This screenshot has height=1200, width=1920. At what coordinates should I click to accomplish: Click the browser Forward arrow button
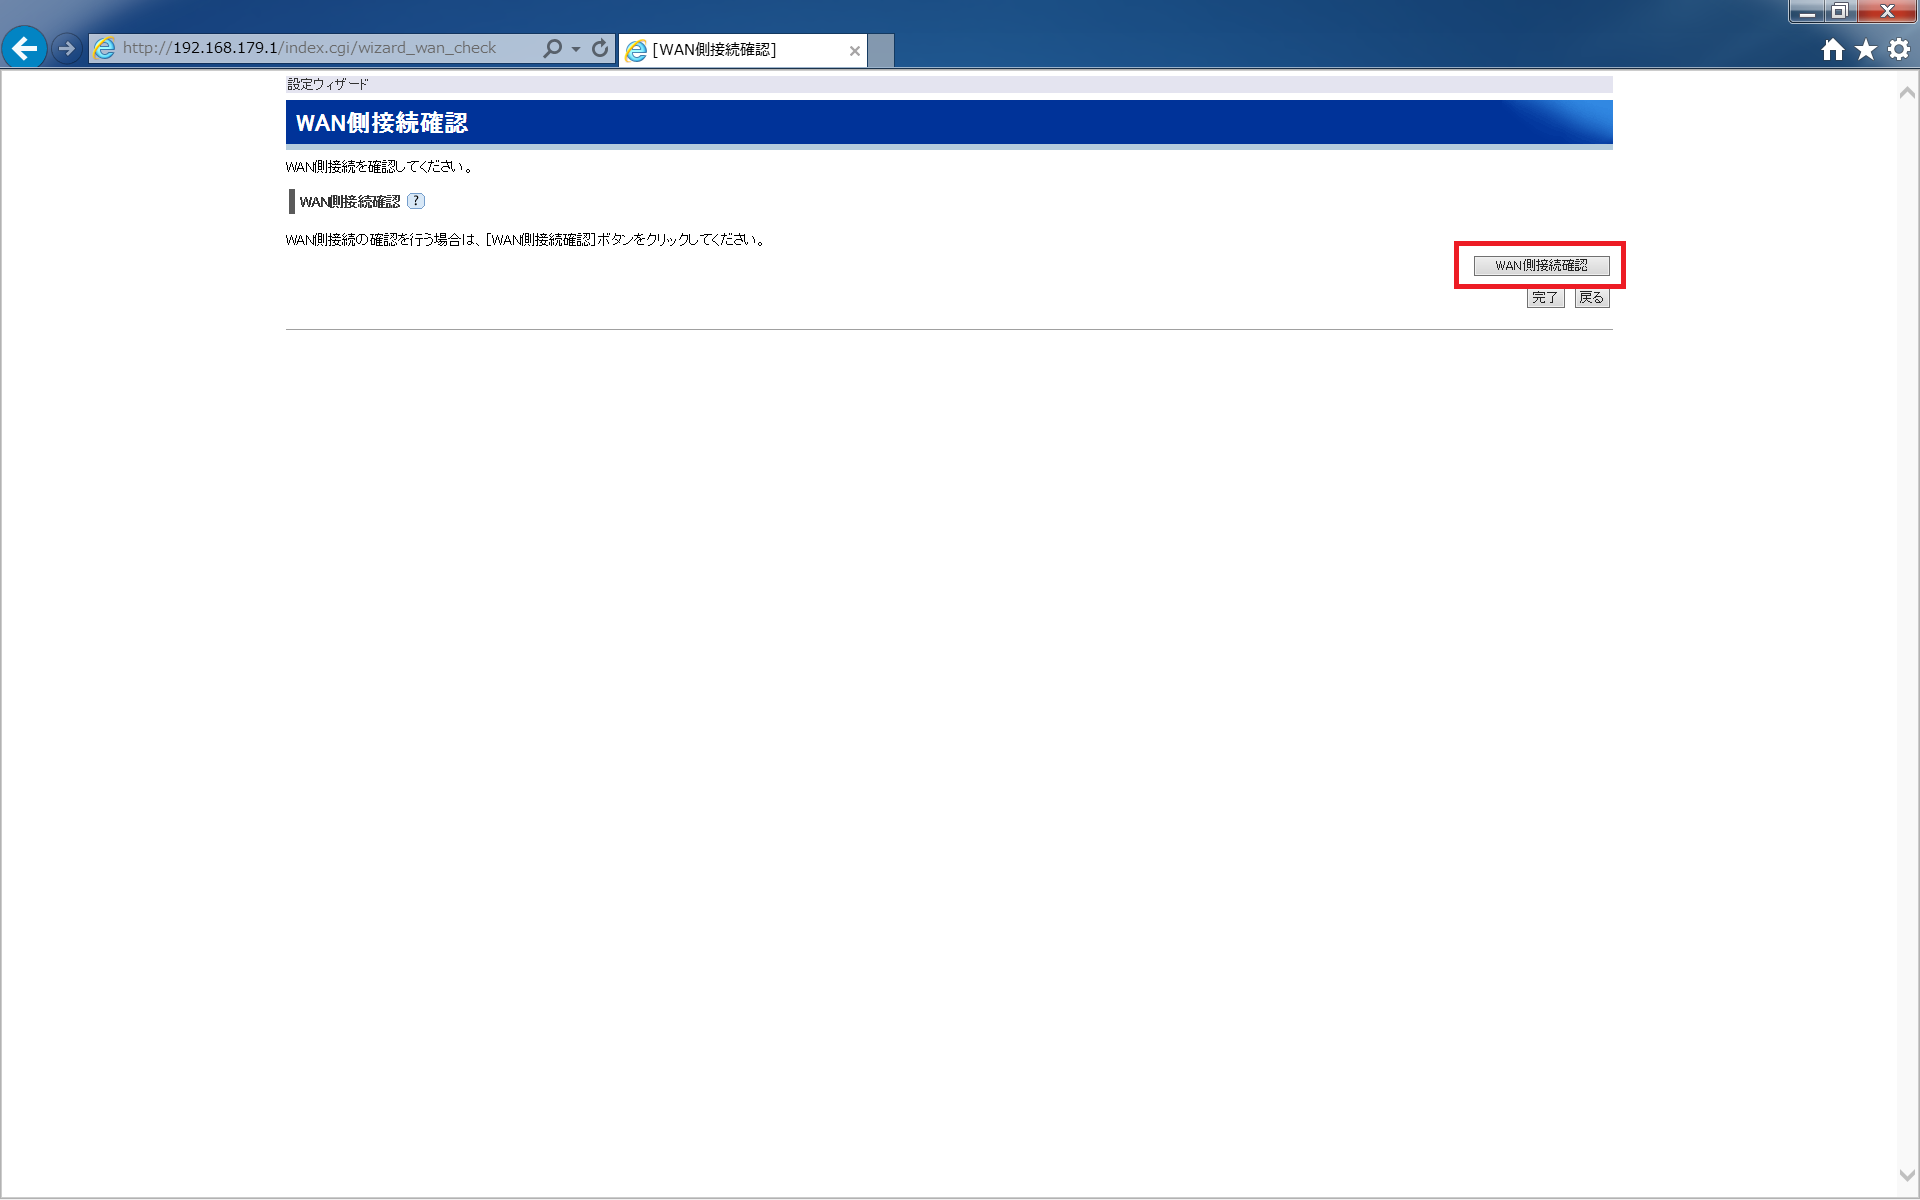(67, 48)
